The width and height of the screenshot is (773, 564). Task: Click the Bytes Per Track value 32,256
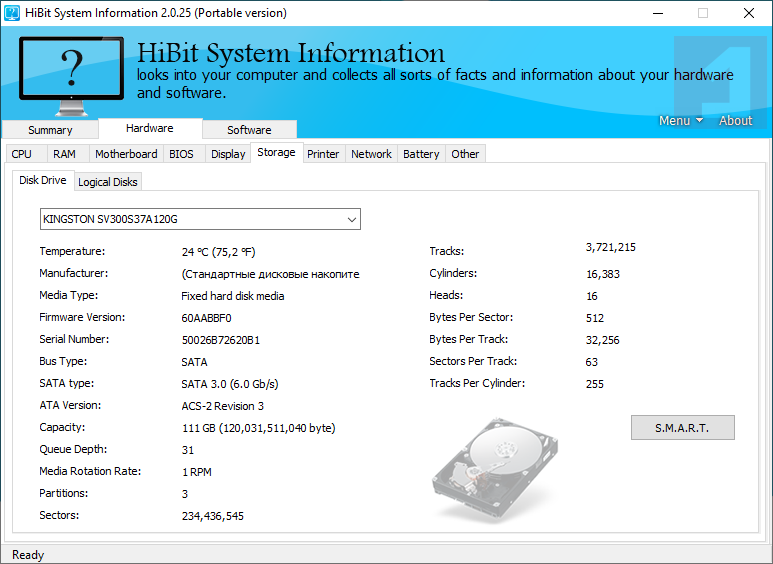click(602, 340)
